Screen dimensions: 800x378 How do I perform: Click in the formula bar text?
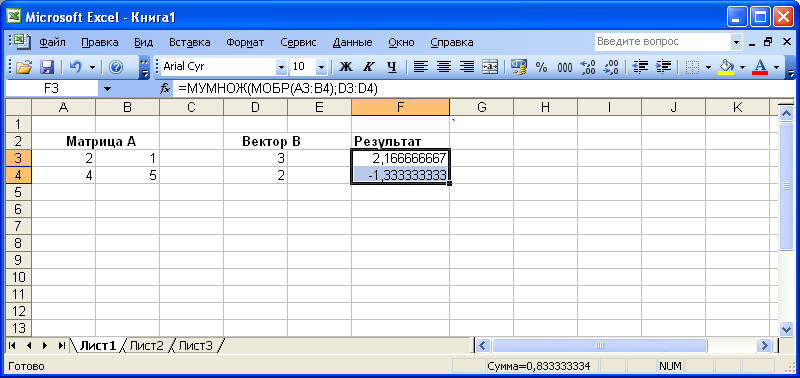[x=278, y=89]
